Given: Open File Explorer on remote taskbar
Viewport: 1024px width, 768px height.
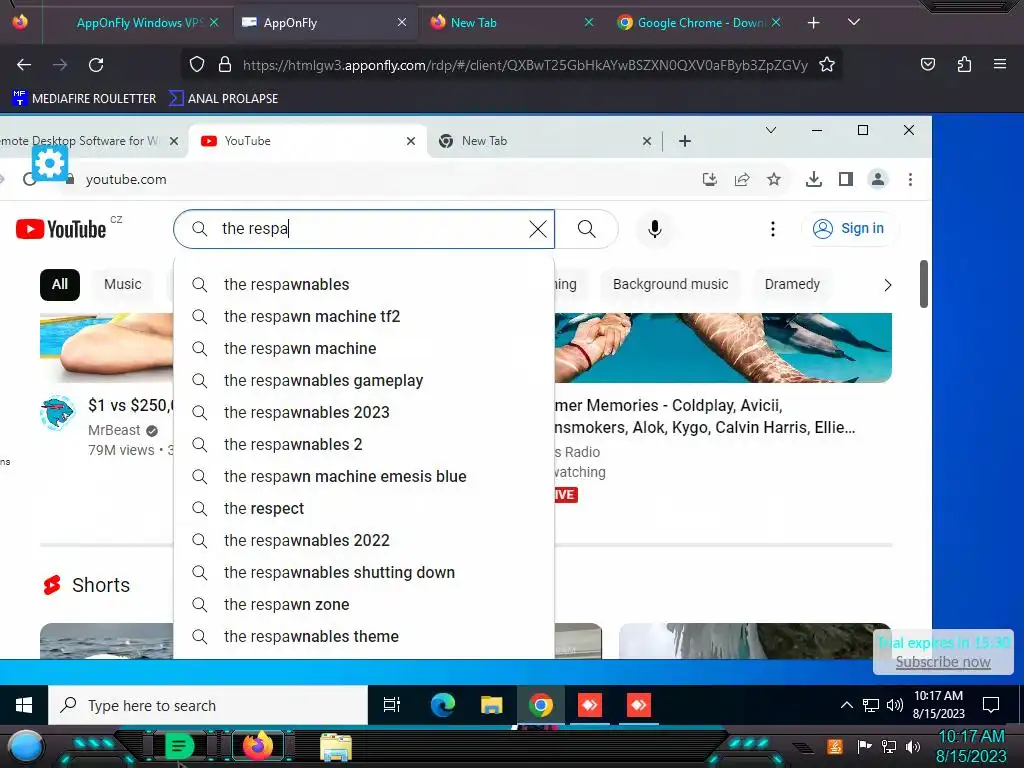Looking at the screenshot, I should pyautogui.click(x=491, y=705).
